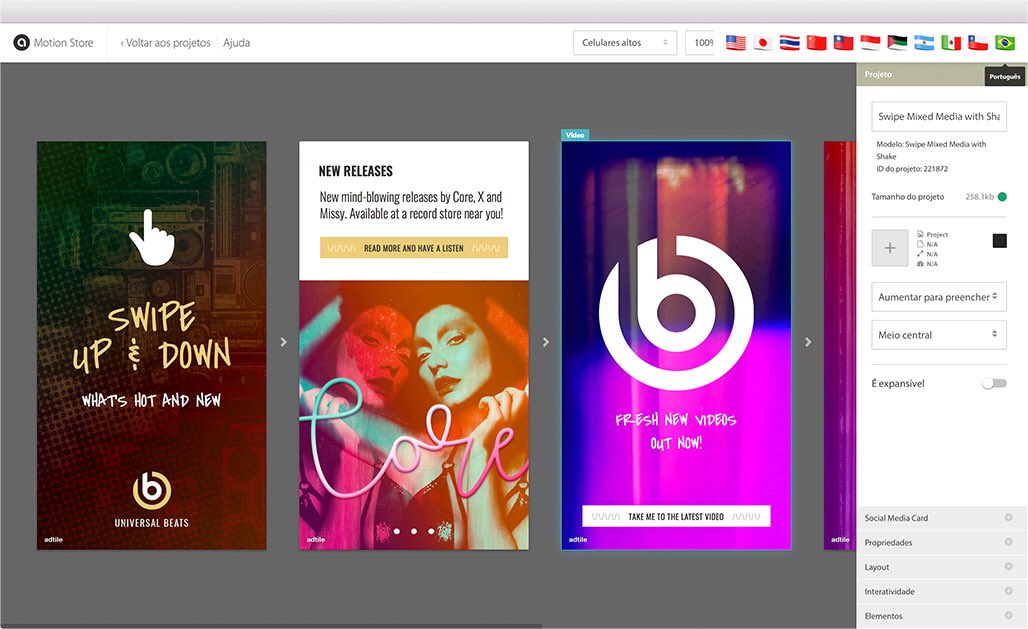The image size is (1028, 629).
Task: Click the '258.1kb' size value
Action: point(979,197)
